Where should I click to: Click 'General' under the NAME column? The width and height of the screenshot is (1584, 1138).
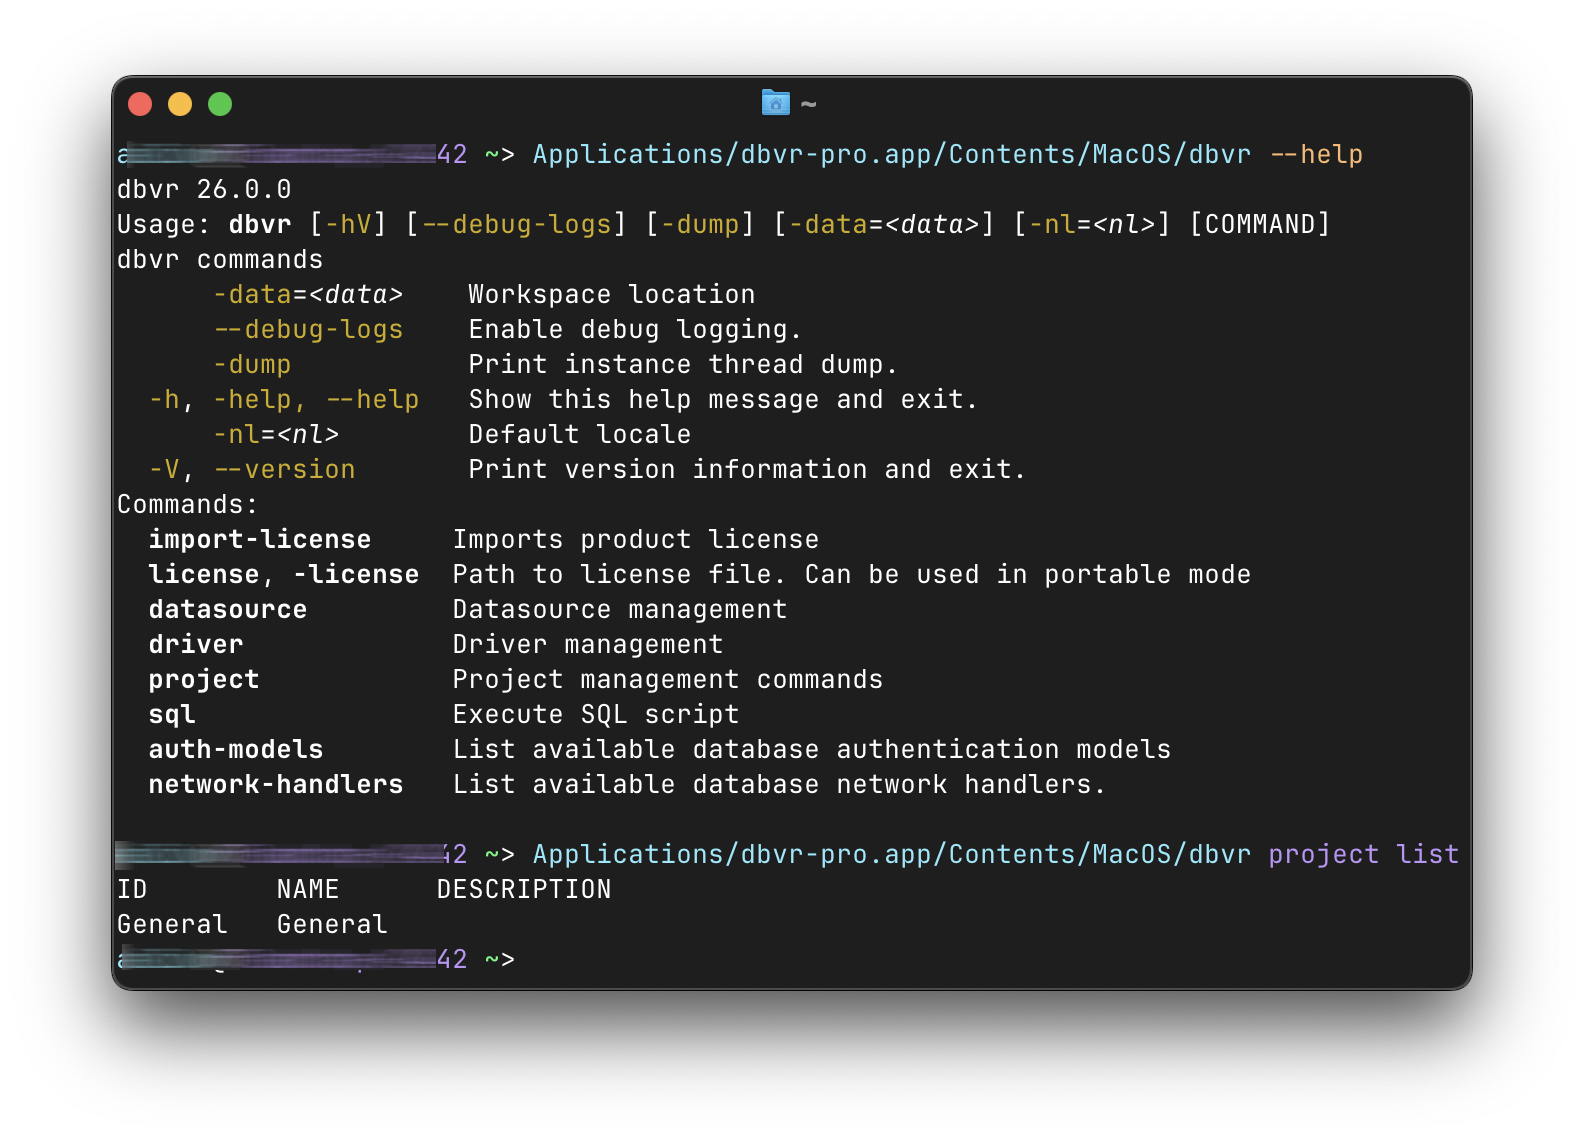coord(331,925)
